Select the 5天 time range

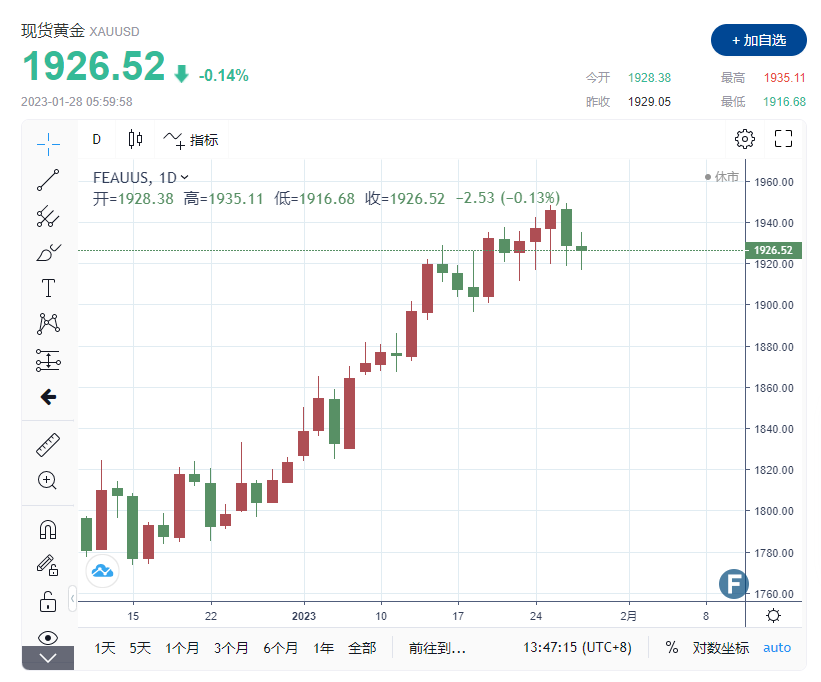click(x=140, y=648)
